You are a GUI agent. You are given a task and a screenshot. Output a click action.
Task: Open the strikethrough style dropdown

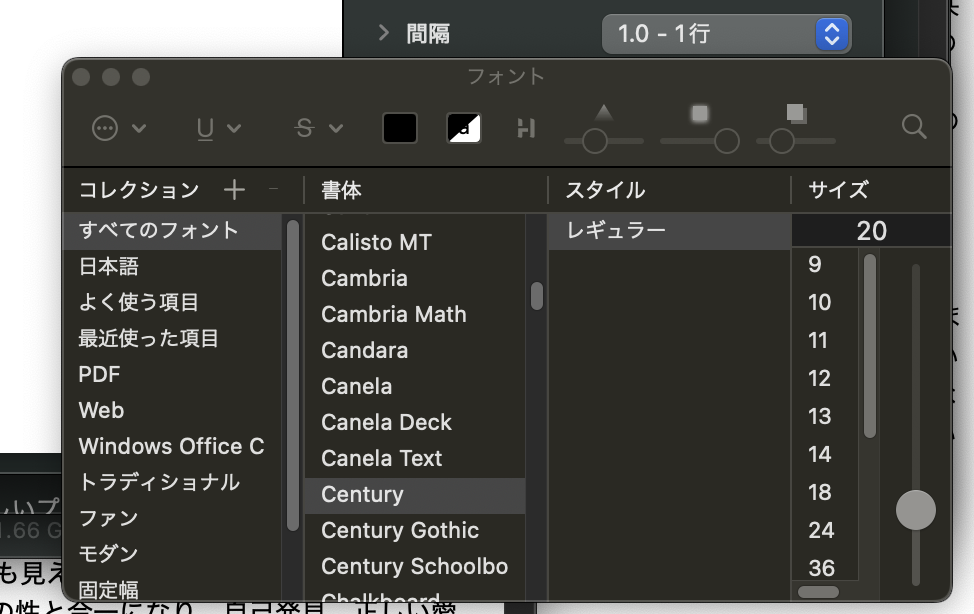coord(318,128)
